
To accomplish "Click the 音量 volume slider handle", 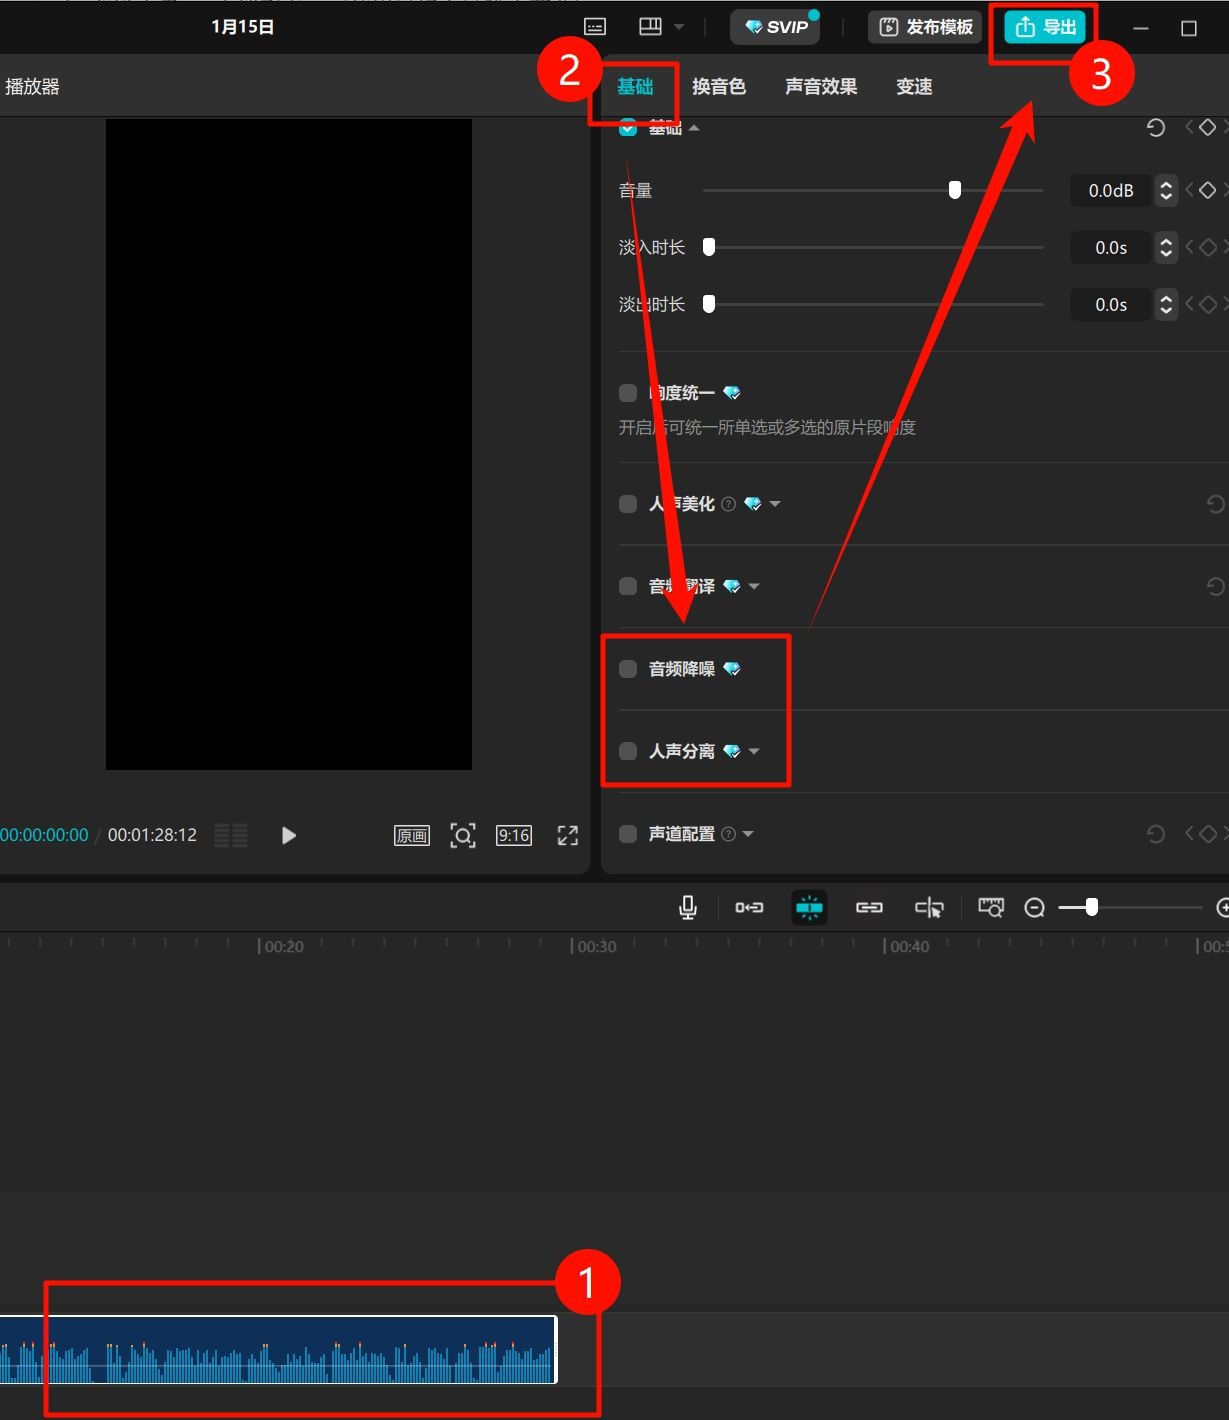I will [x=955, y=190].
